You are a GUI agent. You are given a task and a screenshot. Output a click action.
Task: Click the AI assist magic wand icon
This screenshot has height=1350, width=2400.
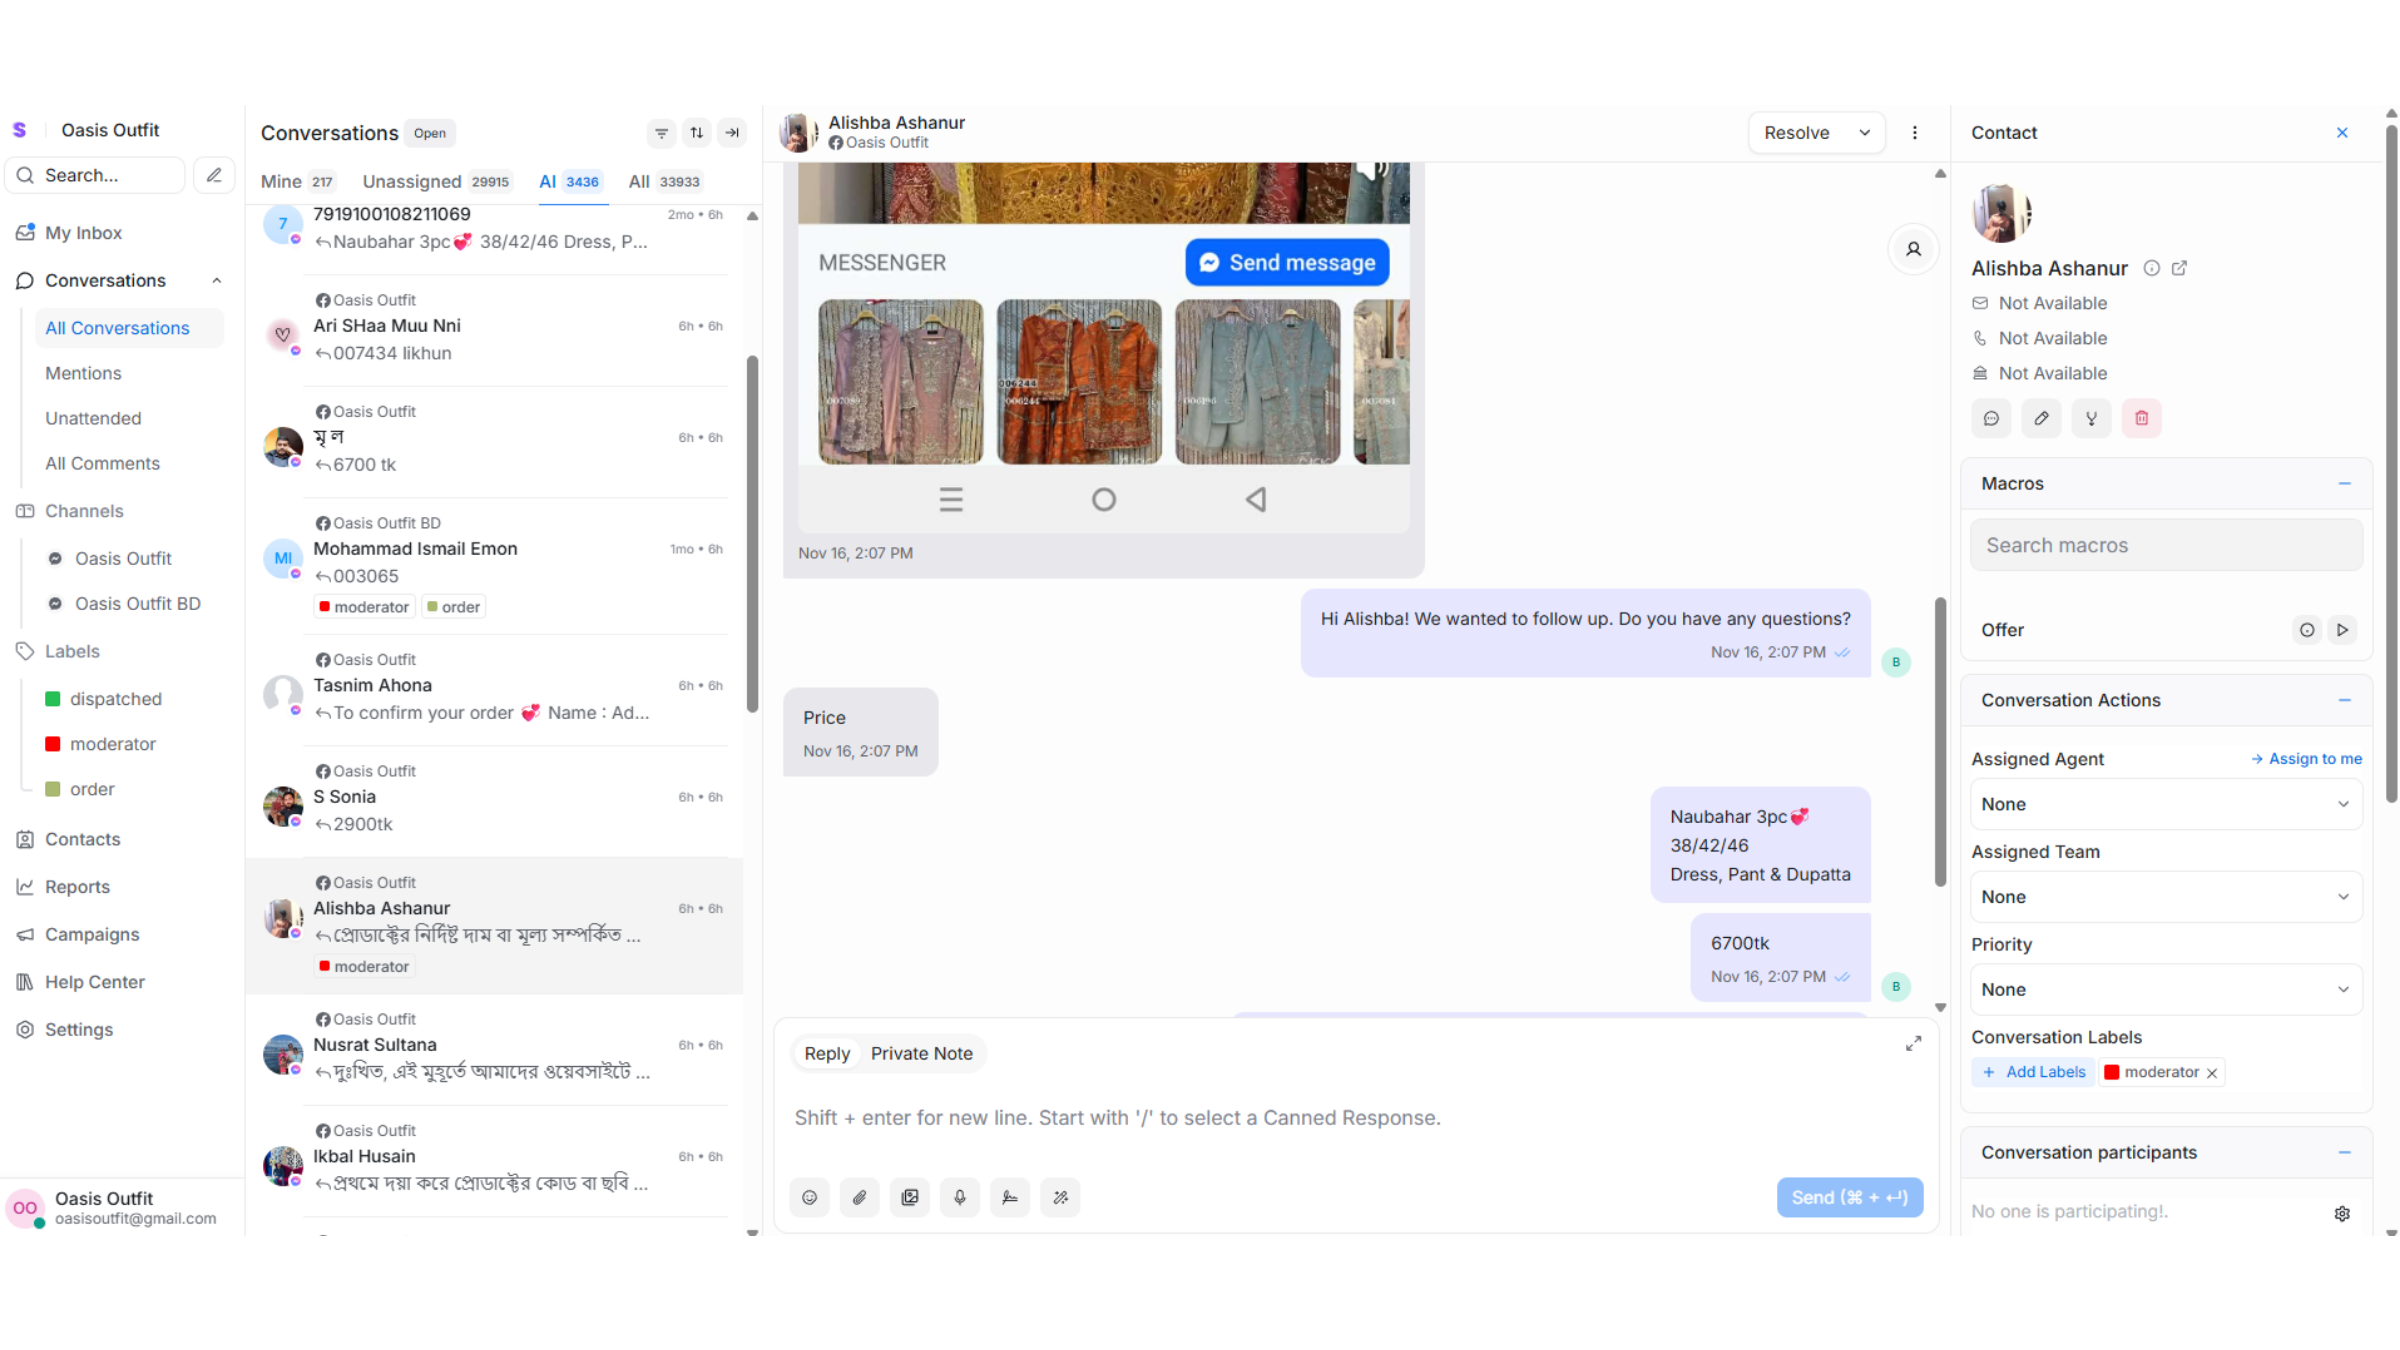click(1060, 1197)
